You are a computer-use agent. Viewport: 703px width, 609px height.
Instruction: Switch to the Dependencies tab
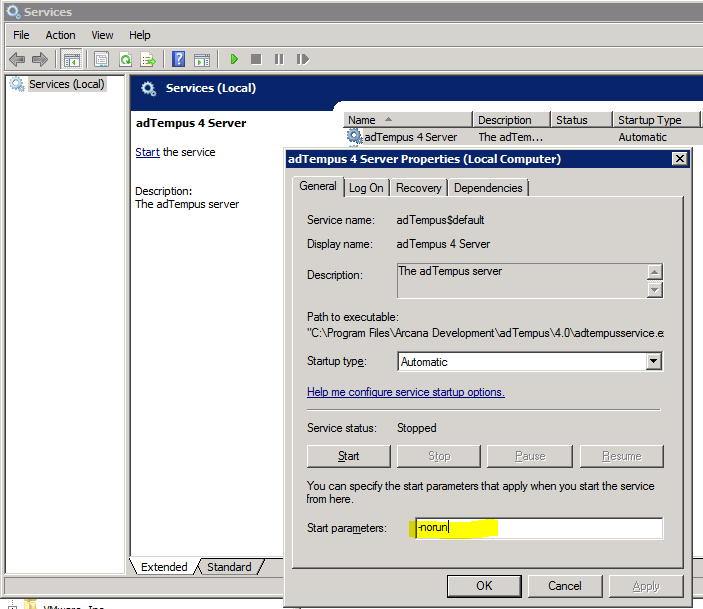coord(488,188)
